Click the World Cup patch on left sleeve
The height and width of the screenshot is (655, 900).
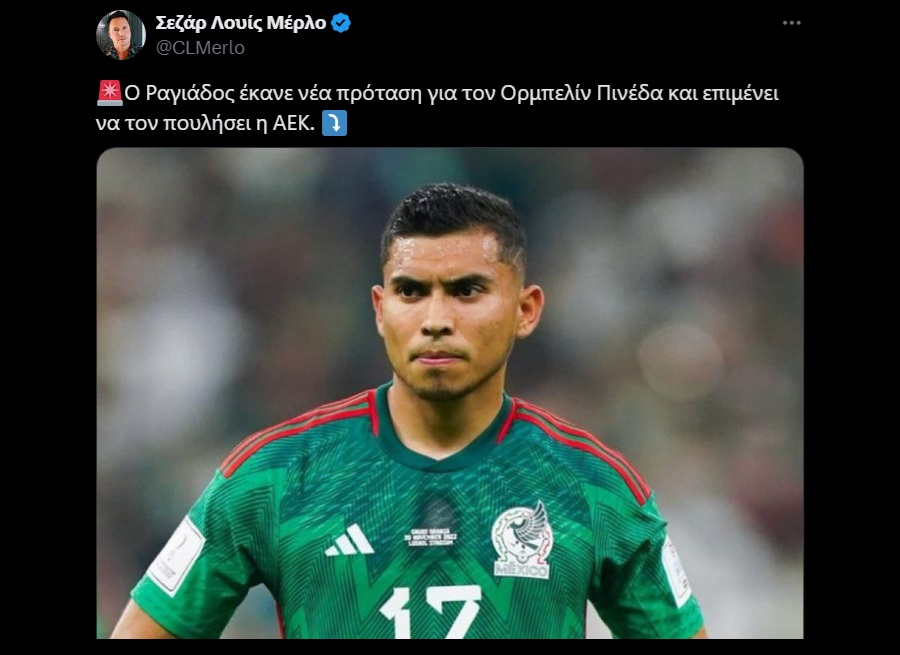click(x=176, y=555)
